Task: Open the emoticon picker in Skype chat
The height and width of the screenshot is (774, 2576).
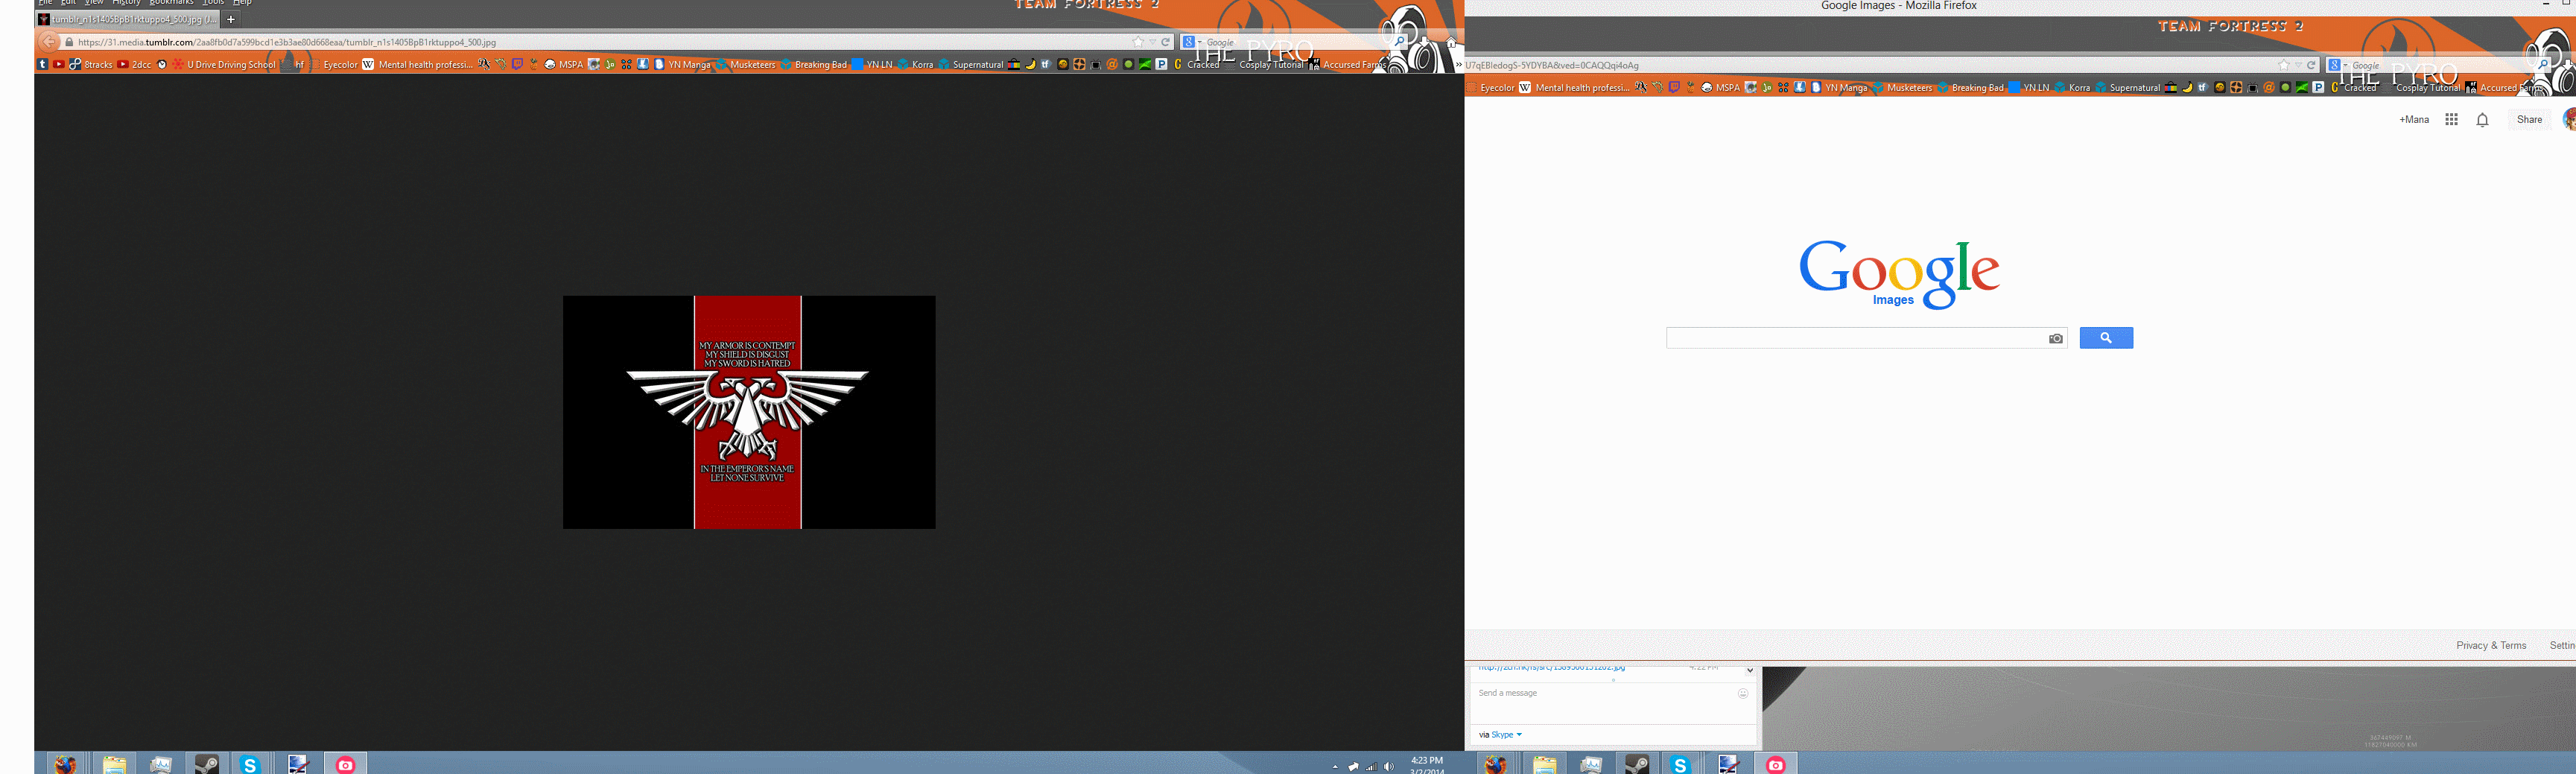Action: coord(1743,693)
